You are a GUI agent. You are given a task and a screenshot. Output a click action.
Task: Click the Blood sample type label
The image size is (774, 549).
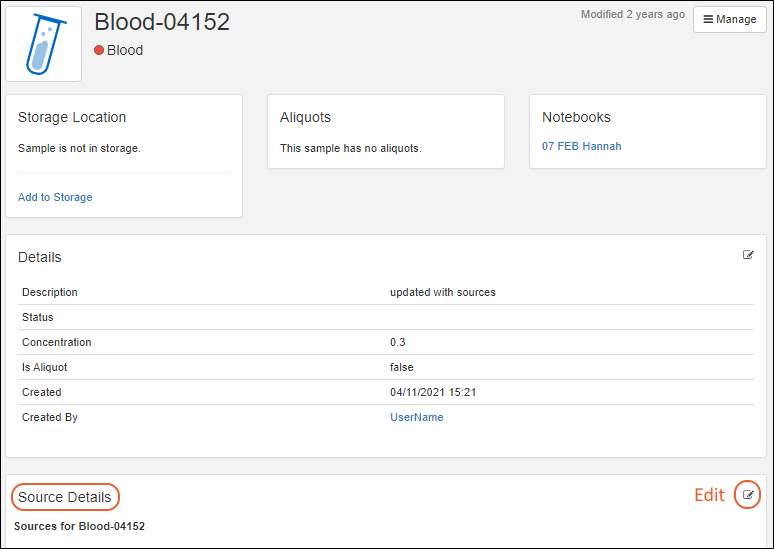125,50
